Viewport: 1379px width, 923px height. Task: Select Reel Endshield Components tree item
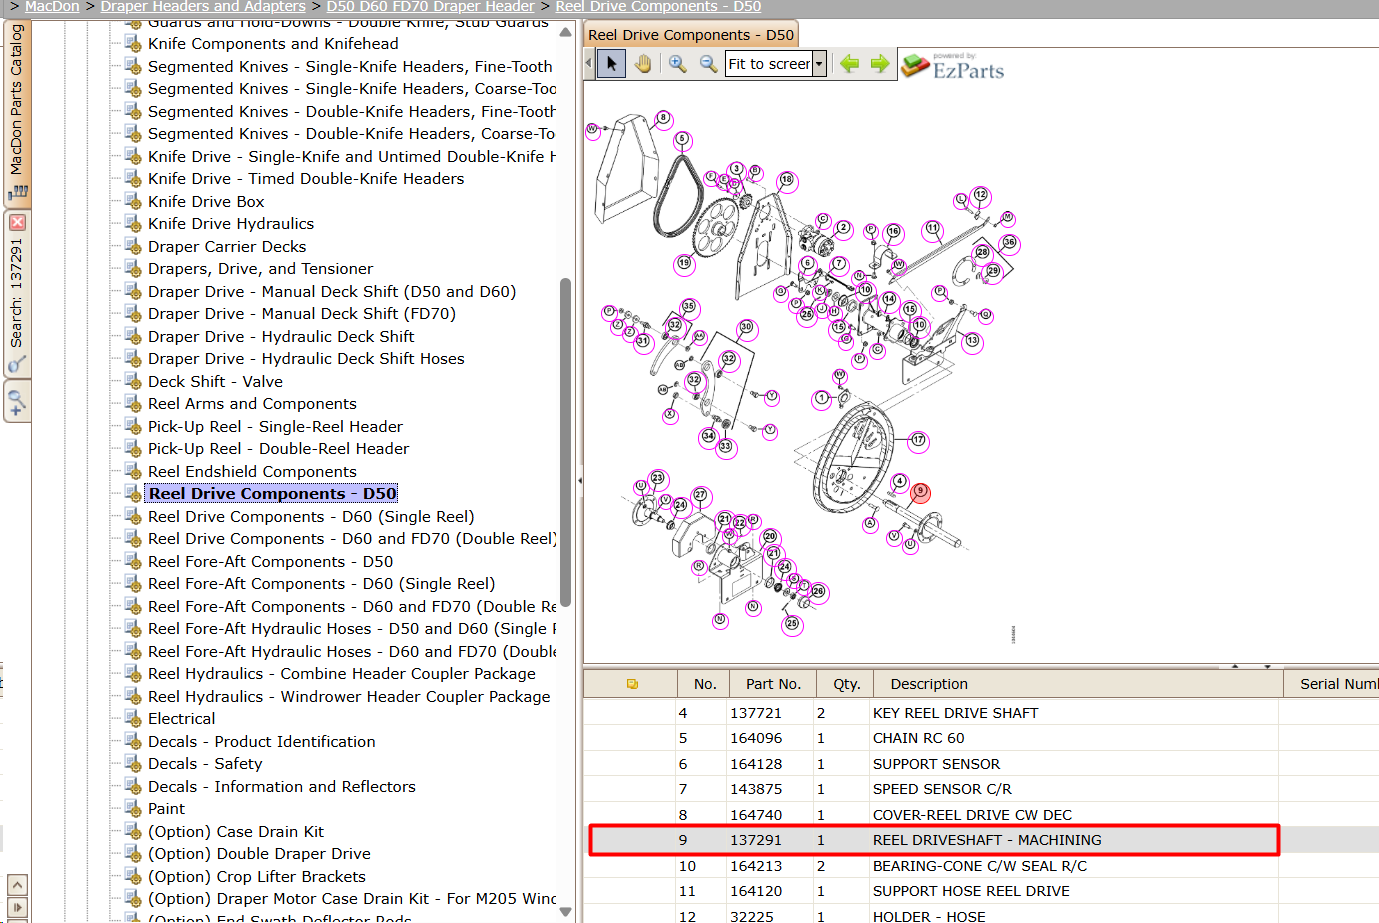tap(252, 471)
